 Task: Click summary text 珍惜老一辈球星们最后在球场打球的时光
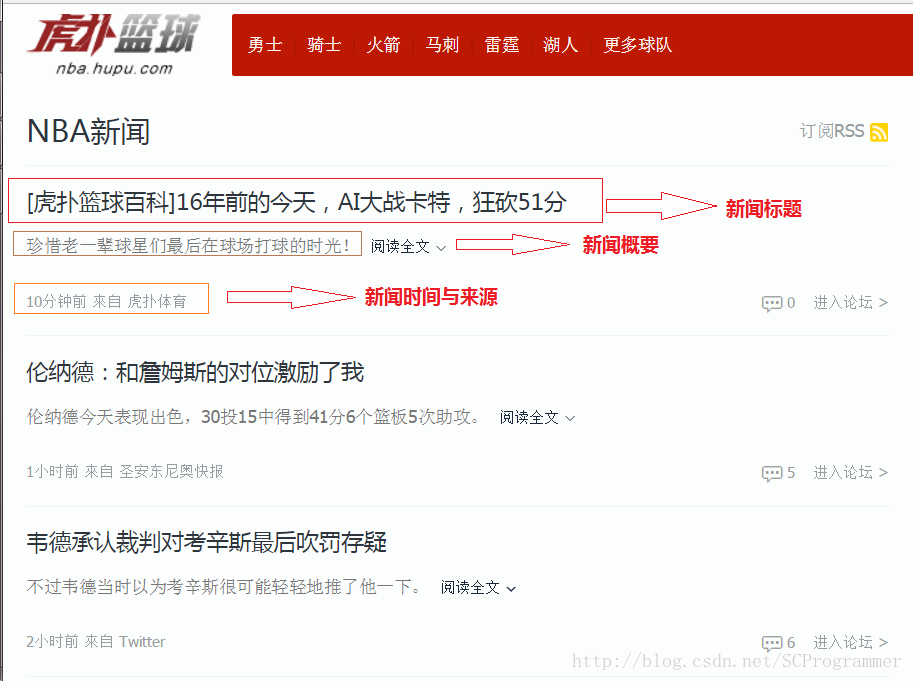tap(188, 246)
